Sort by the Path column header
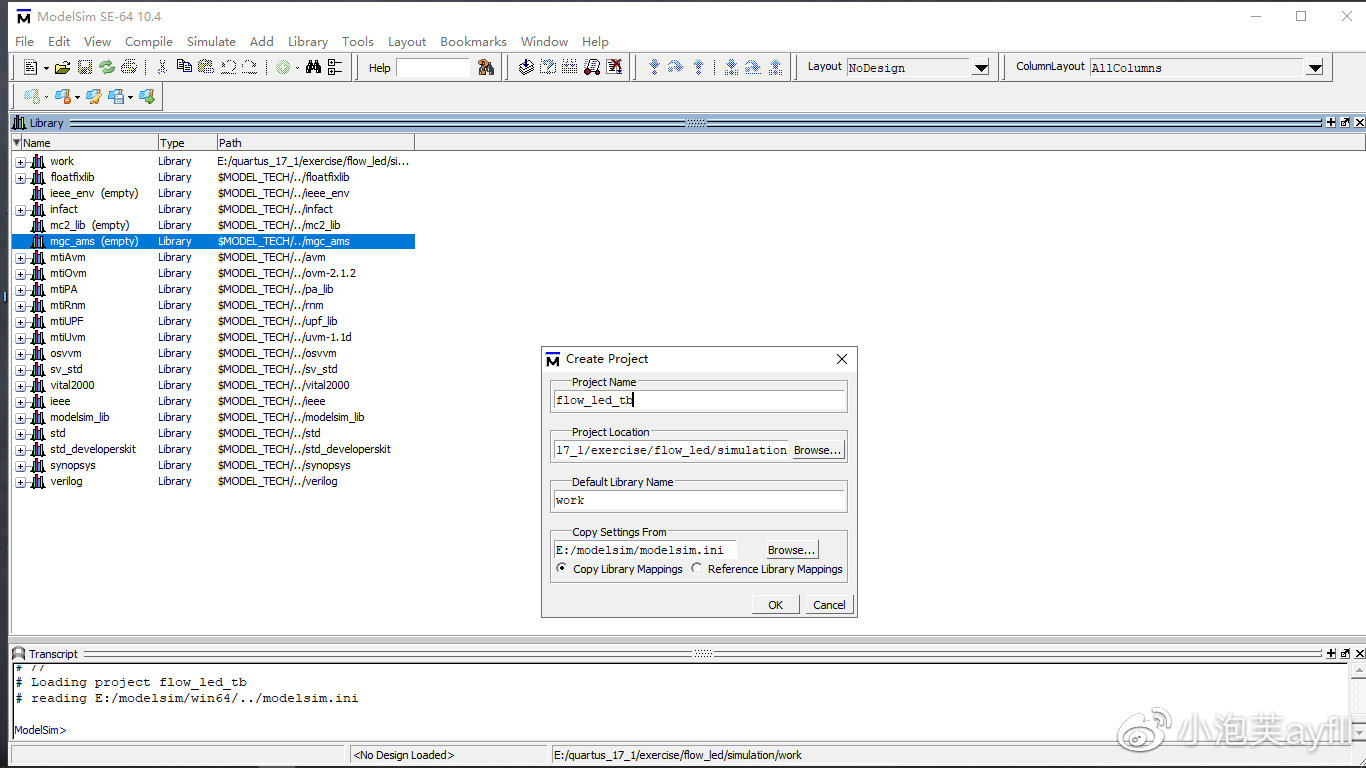1366x768 pixels. click(315, 143)
